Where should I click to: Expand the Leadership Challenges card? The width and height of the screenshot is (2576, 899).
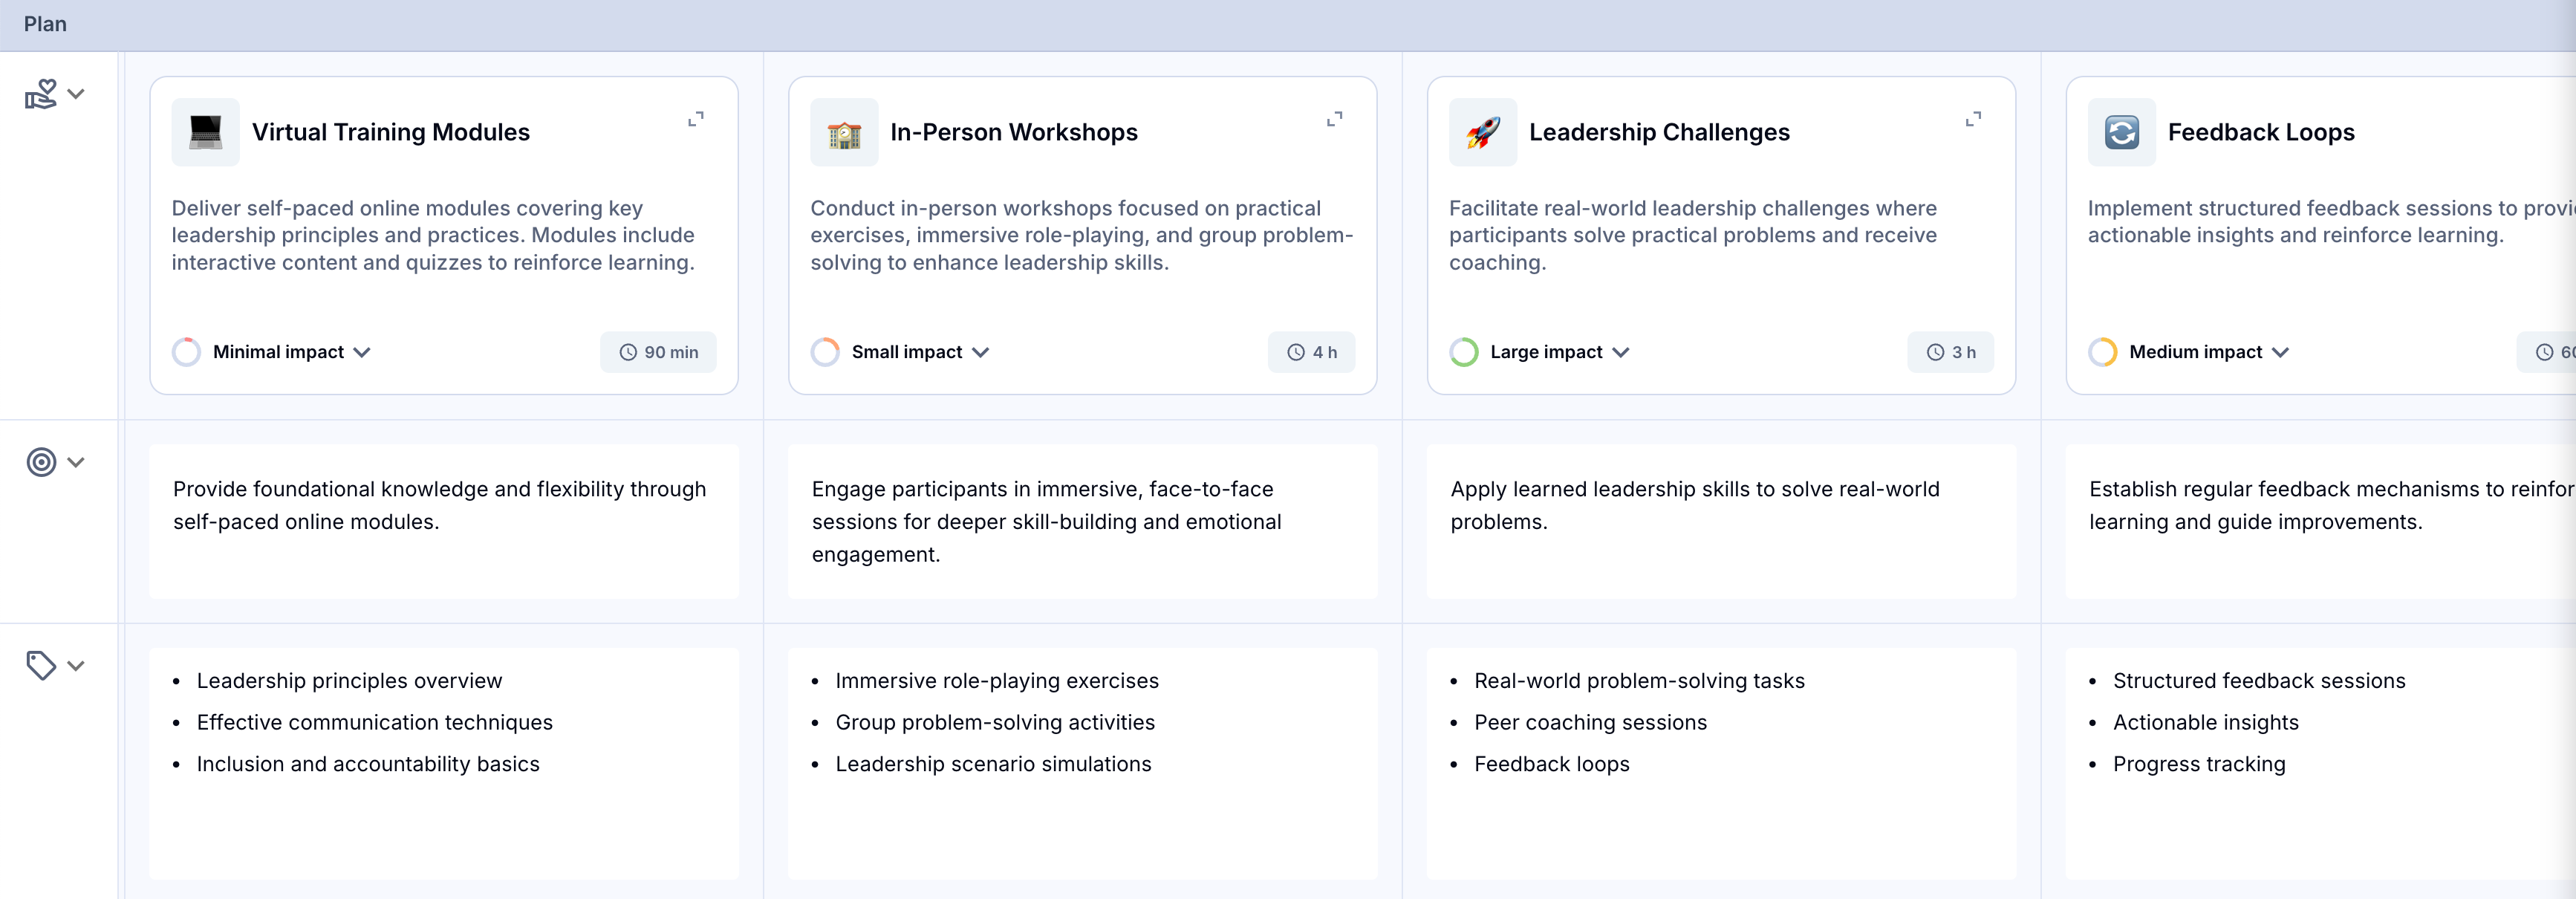(1973, 119)
